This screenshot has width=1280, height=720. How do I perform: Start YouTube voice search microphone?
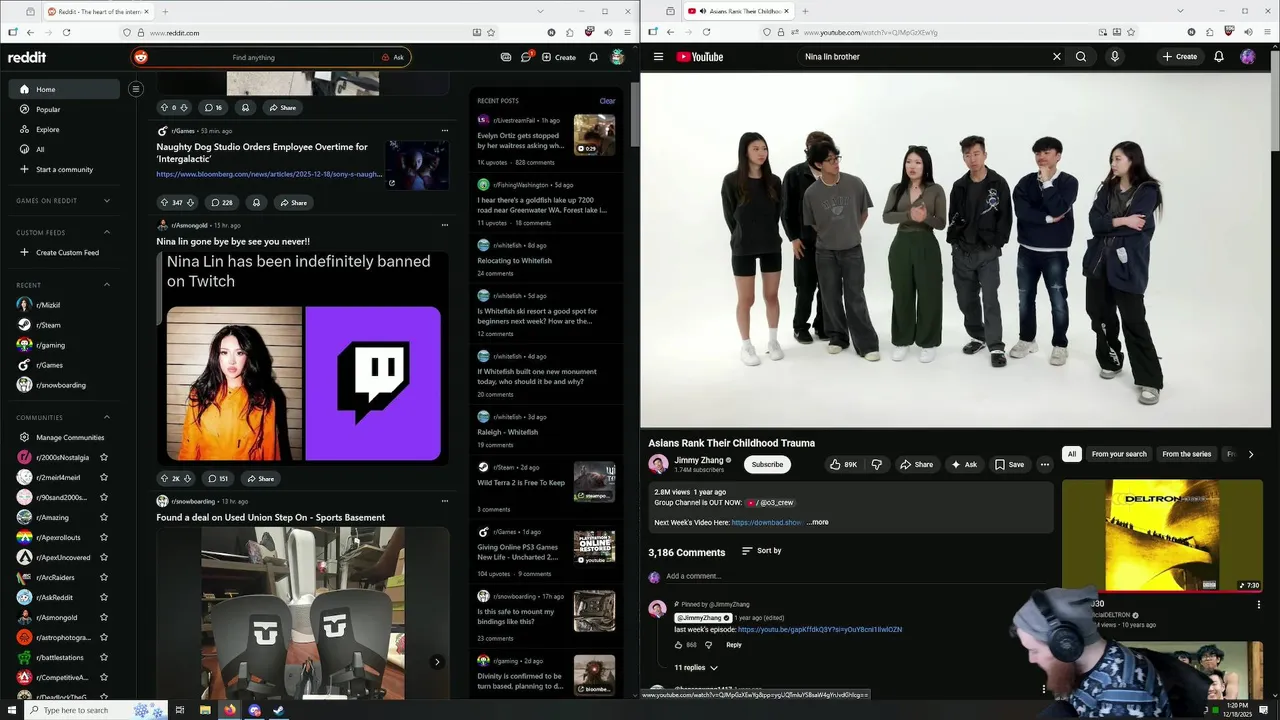coord(1115,57)
